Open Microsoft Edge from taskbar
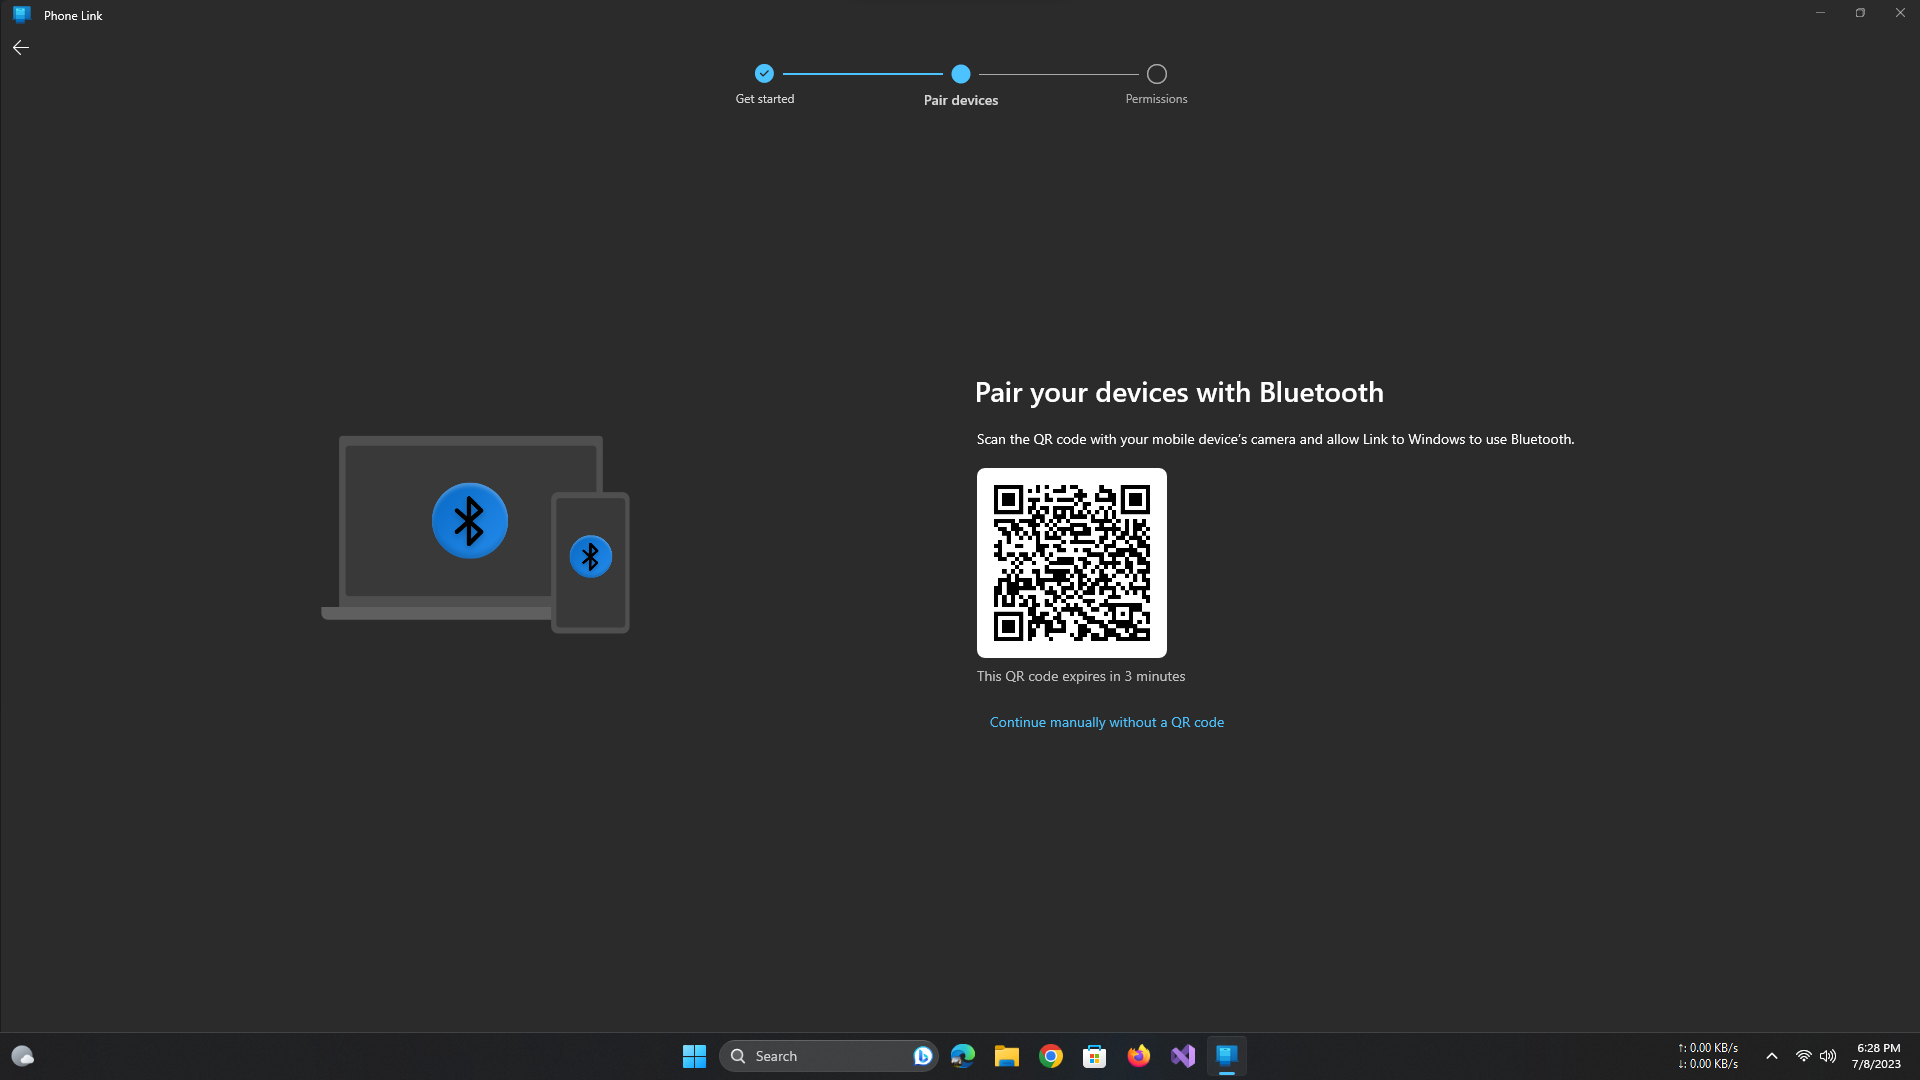The height and width of the screenshot is (1080, 1920). [x=962, y=1056]
